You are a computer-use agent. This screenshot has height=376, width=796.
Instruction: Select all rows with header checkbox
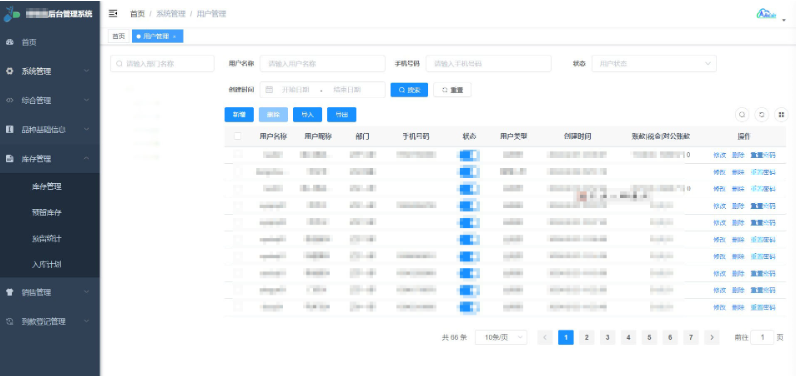238,136
